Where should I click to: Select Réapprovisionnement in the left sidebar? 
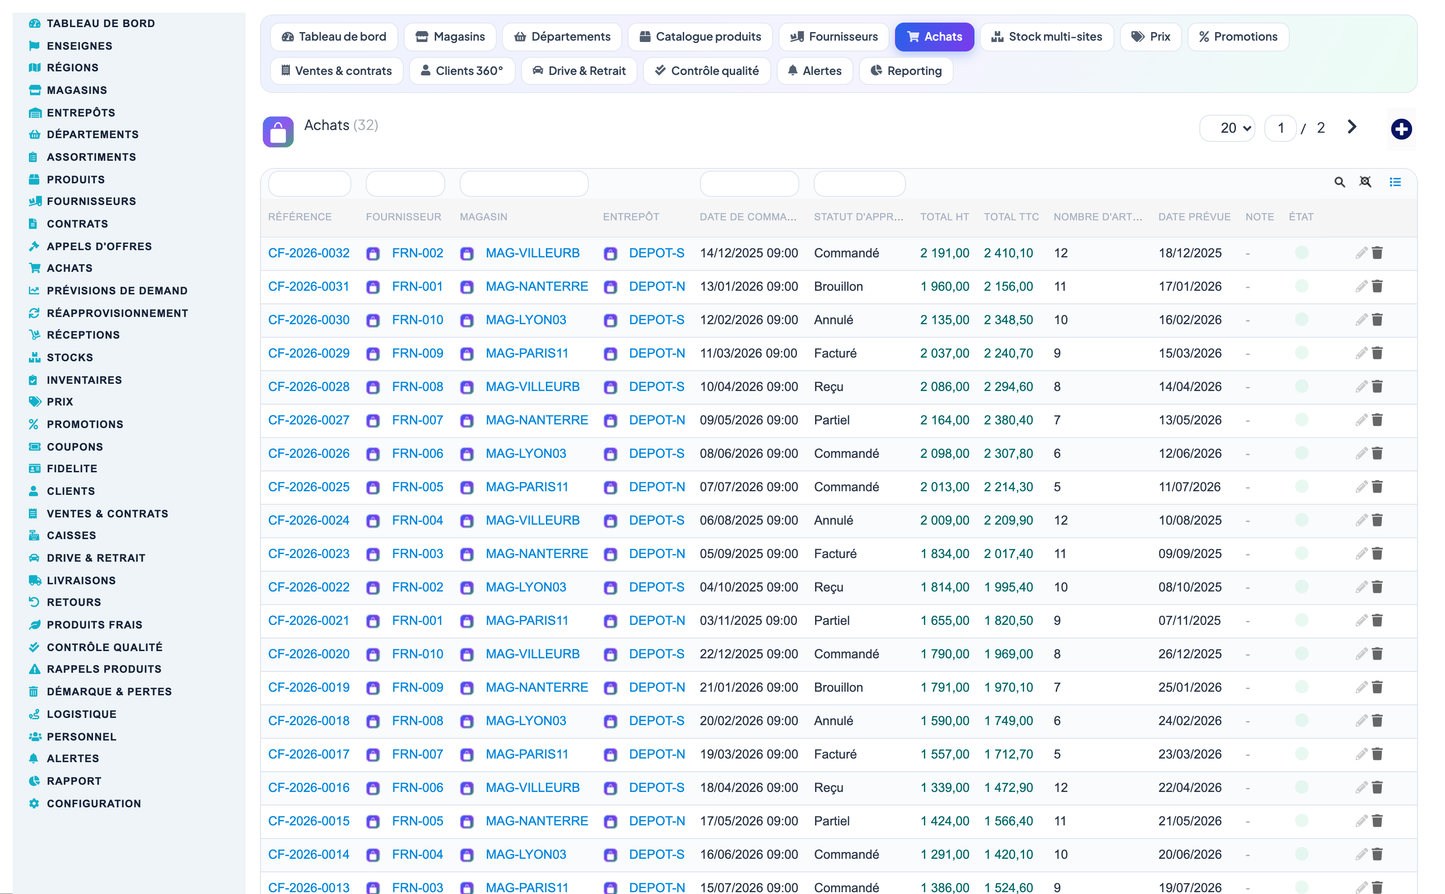[117, 313]
